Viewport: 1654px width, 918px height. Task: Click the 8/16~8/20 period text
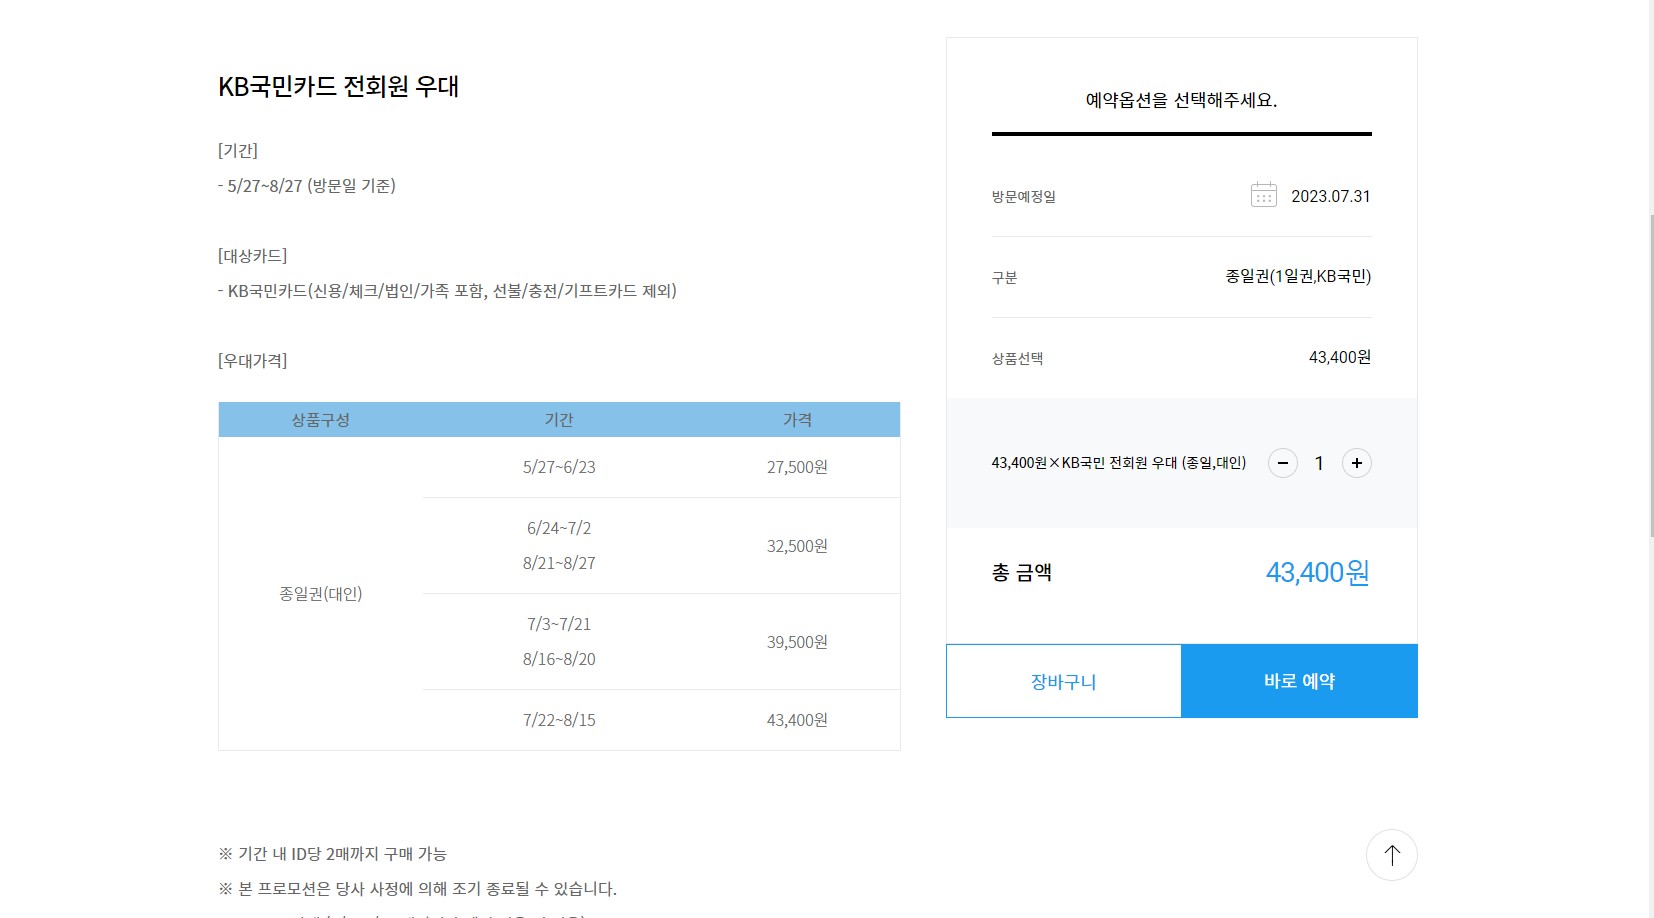559,659
